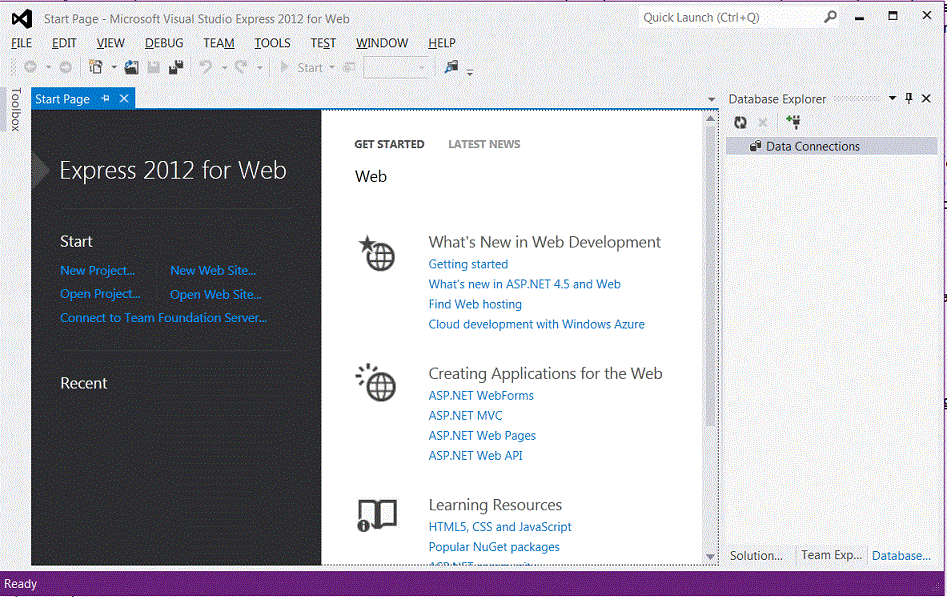Click the Delete icon in Database Explorer
This screenshot has height=600, width=947.
[x=763, y=123]
